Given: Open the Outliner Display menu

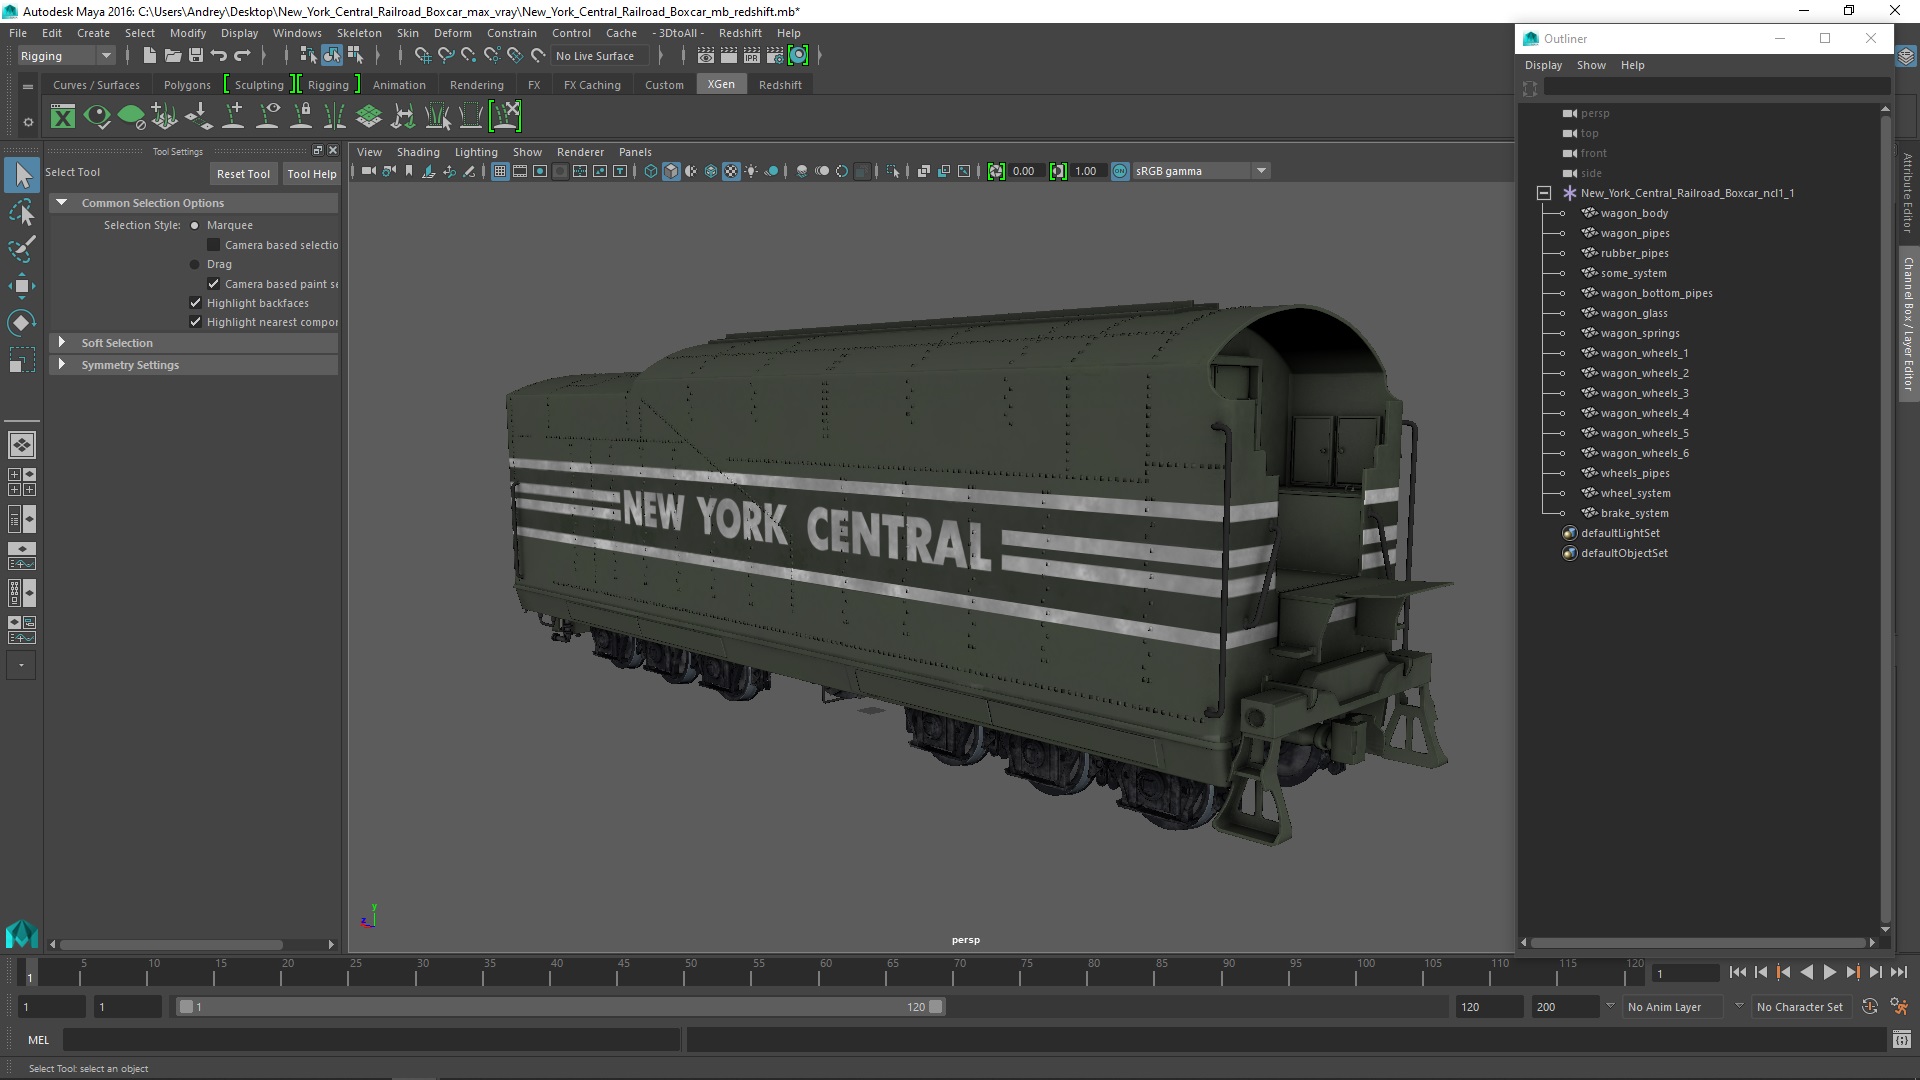Looking at the screenshot, I should point(1543,65).
